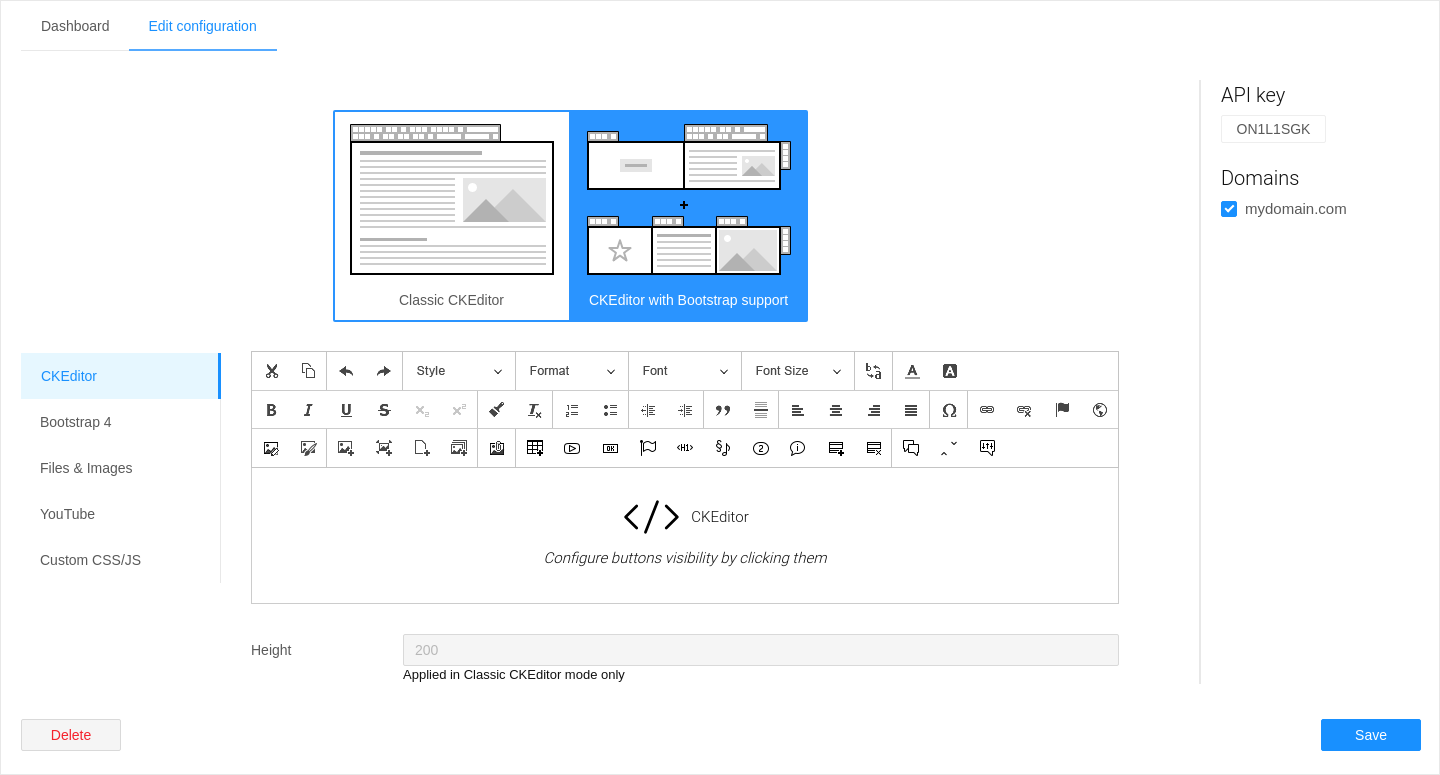Image resolution: width=1440 pixels, height=775 pixels.
Task: Open the Font Size dropdown
Action: click(x=798, y=371)
